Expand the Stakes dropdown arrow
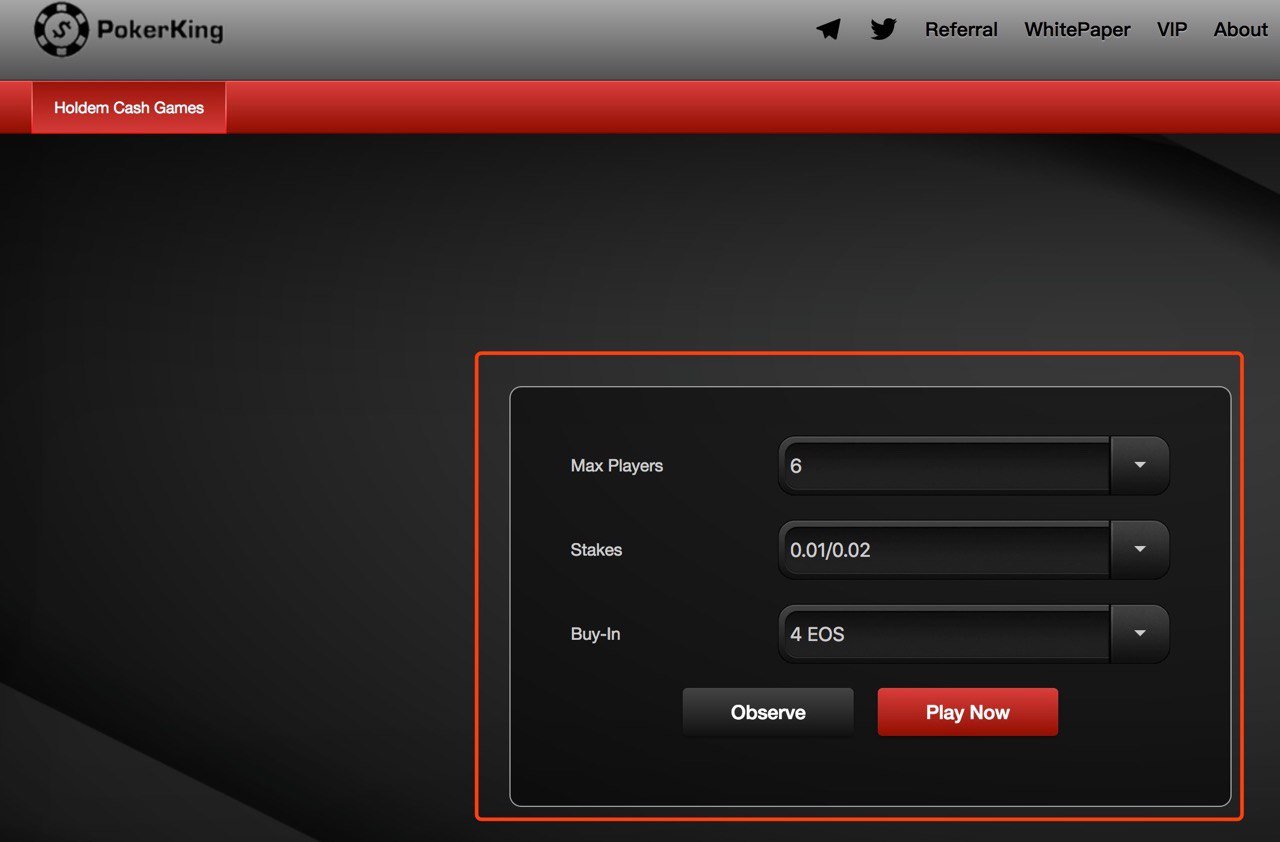1280x842 pixels. click(x=1139, y=549)
